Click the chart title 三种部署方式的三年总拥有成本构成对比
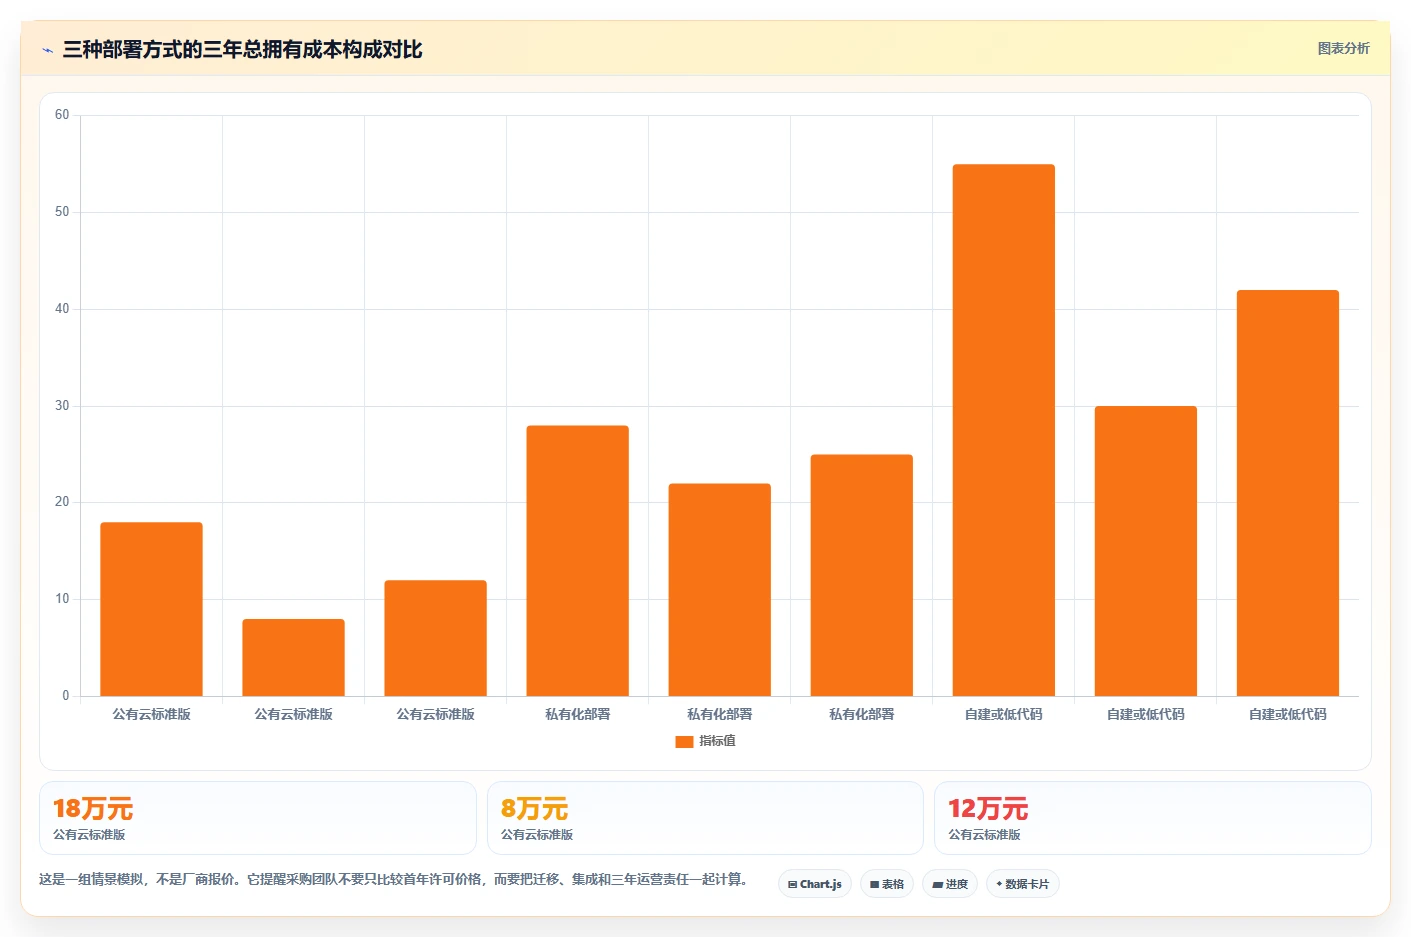 [242, 50]
